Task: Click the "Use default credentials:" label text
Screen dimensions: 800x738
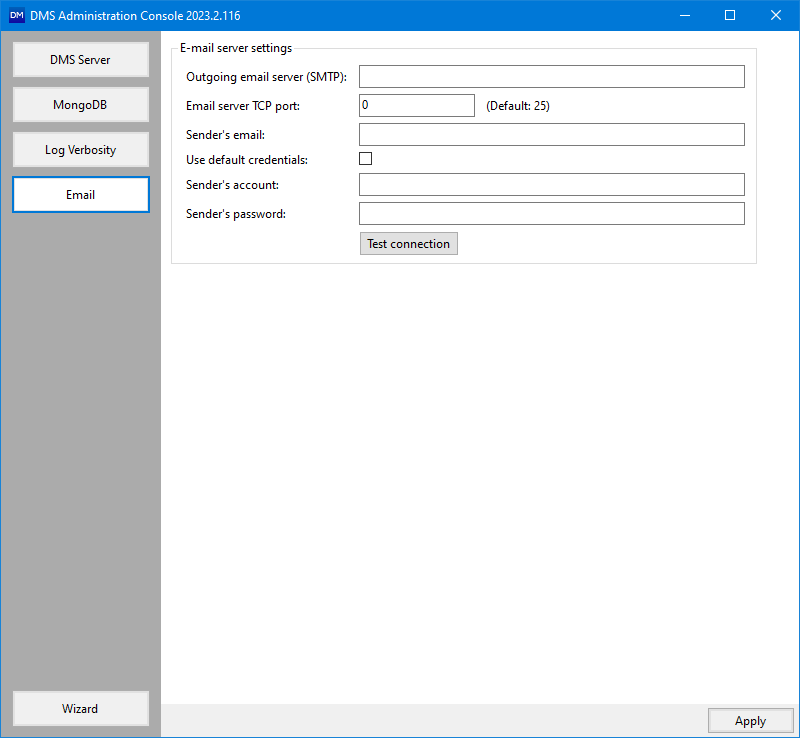Action: point(247,160)
